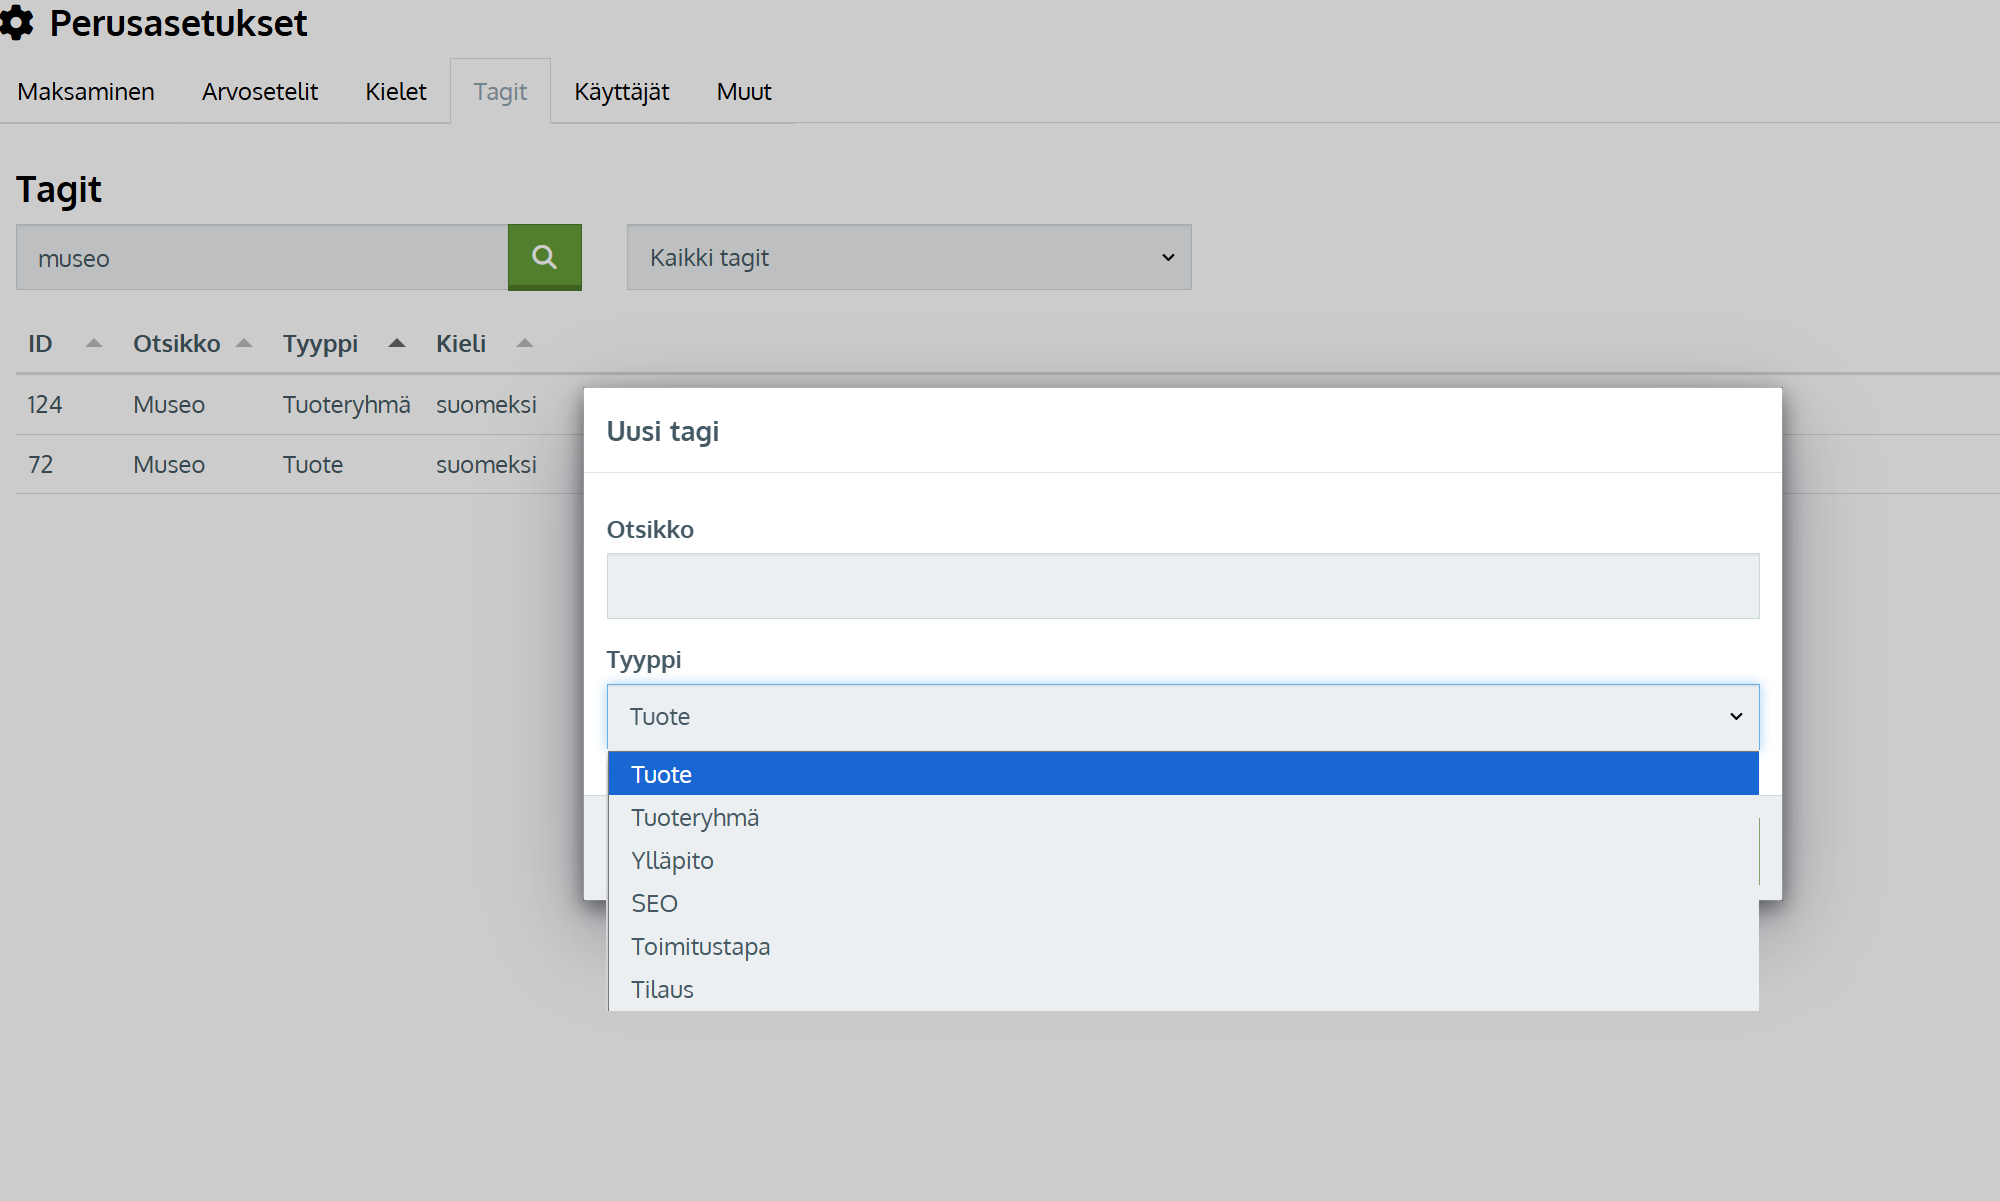Focus the Otsikko input field in dialog
Image resolution: width=2000 pixels, height=1201 pixels.
point(1183,586)
